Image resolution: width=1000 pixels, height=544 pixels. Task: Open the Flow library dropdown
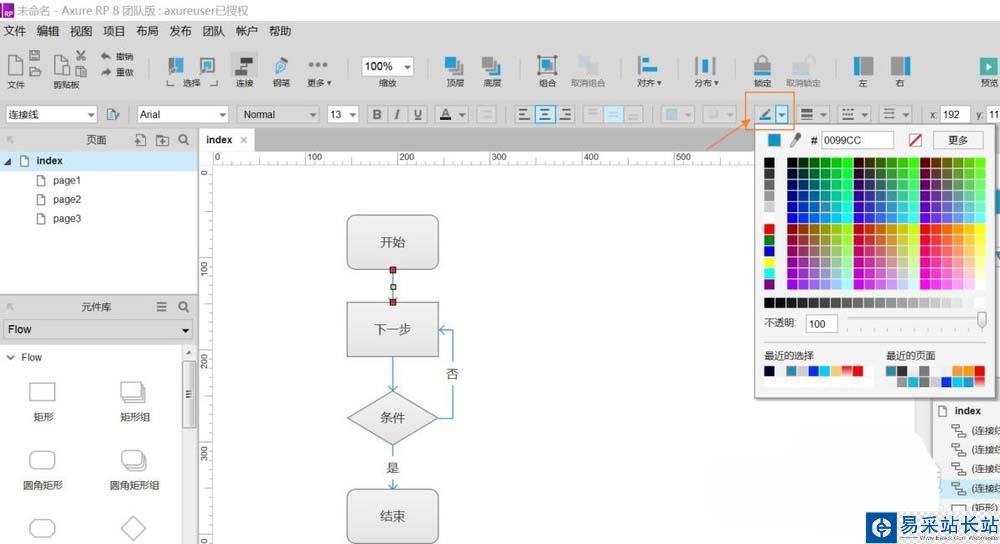(x=98, y=329)
